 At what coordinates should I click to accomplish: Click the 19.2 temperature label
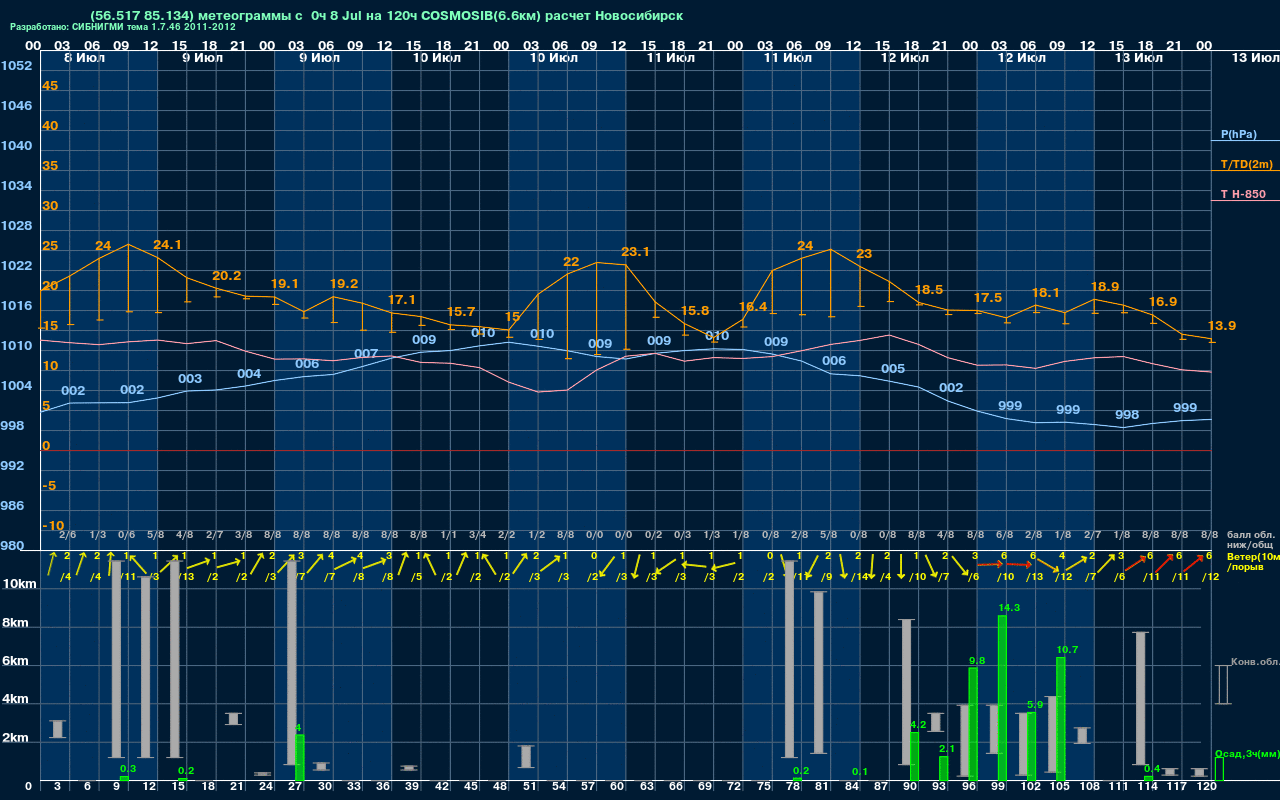pyautogui.click(x=343, y=284)
